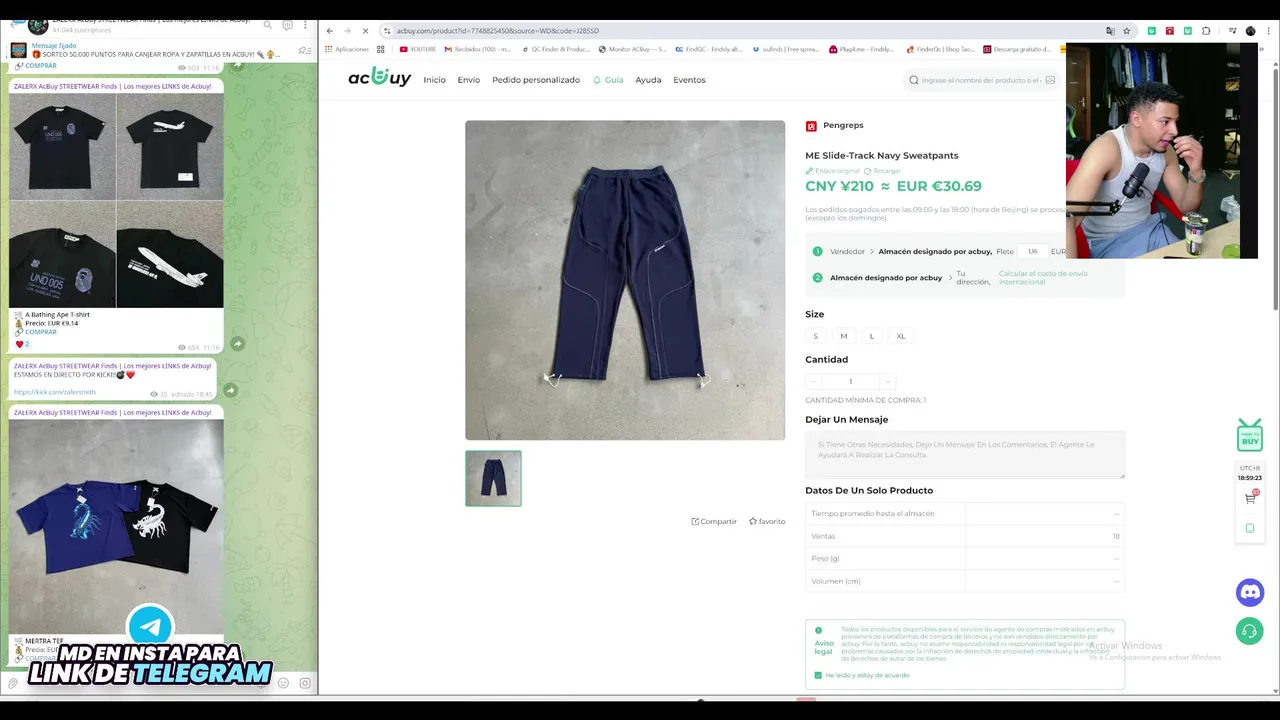Click the Dejar Un Mensaje text box

(965, 455)
